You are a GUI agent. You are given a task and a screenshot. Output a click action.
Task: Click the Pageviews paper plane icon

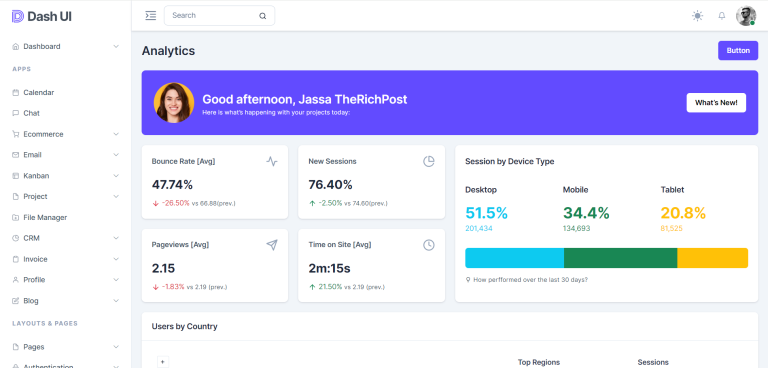[x=272, y=245]
